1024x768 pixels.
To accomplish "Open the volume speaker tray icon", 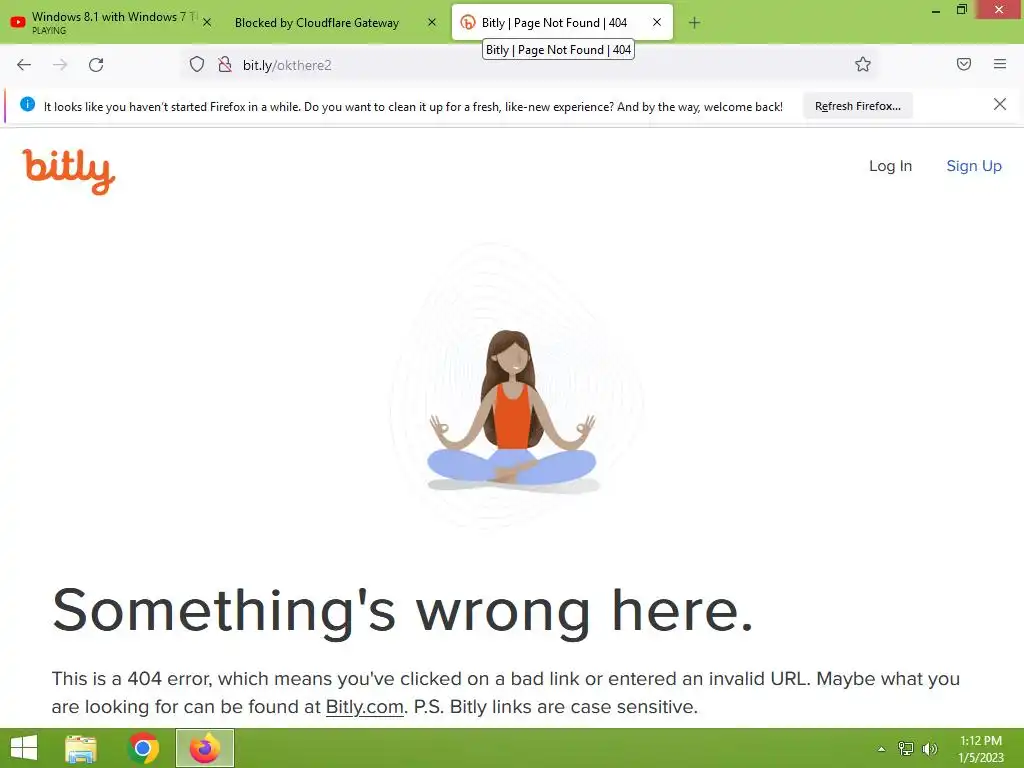I will coord(929,748).
